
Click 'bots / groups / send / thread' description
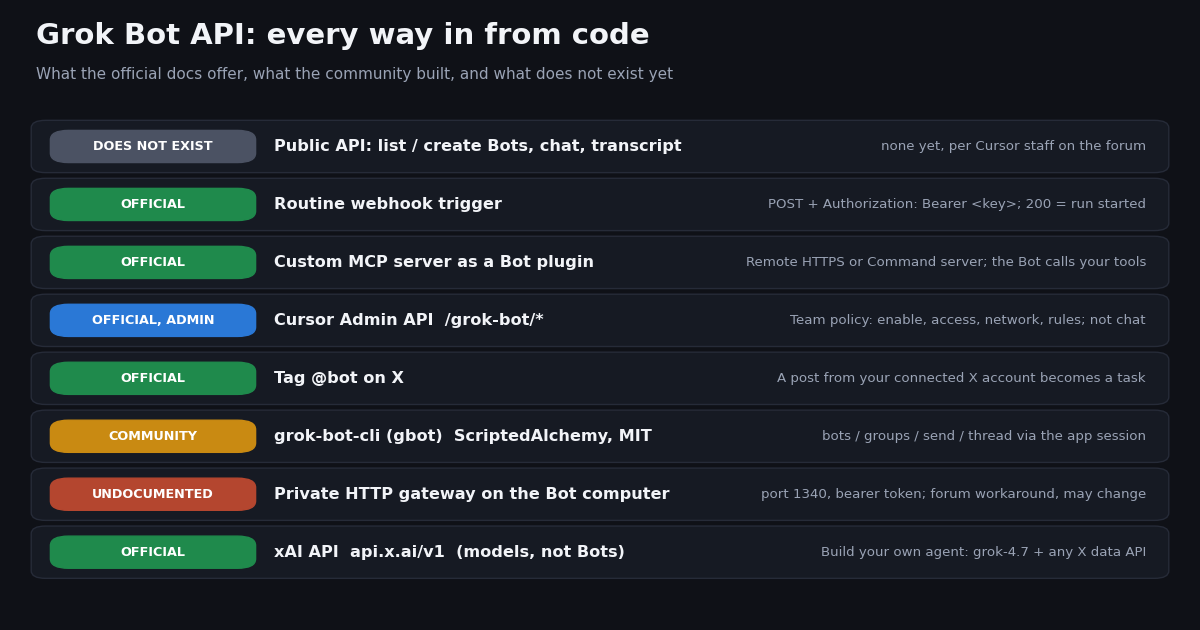click(984, 436)
